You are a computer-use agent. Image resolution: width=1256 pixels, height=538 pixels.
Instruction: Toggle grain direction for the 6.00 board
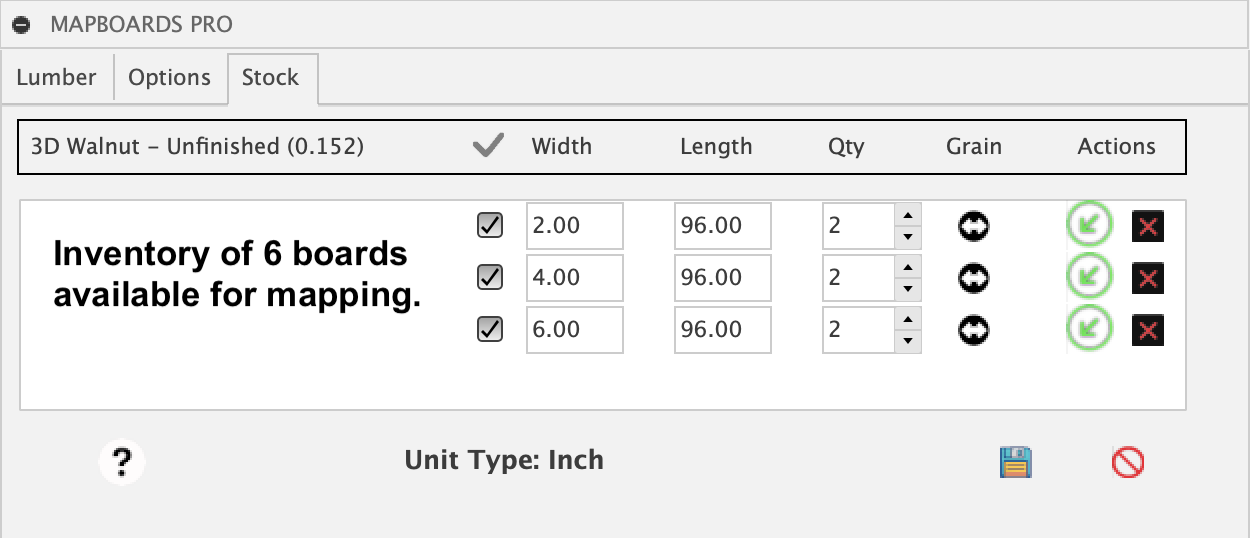tap(973, 330)
